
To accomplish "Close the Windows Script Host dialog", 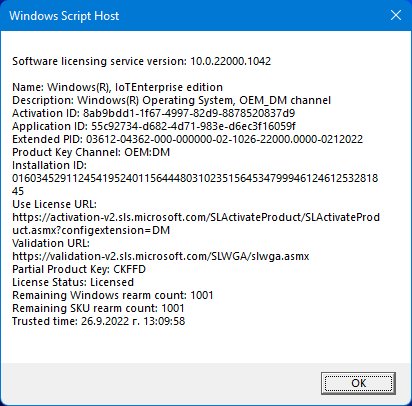I will click(396, 15).
